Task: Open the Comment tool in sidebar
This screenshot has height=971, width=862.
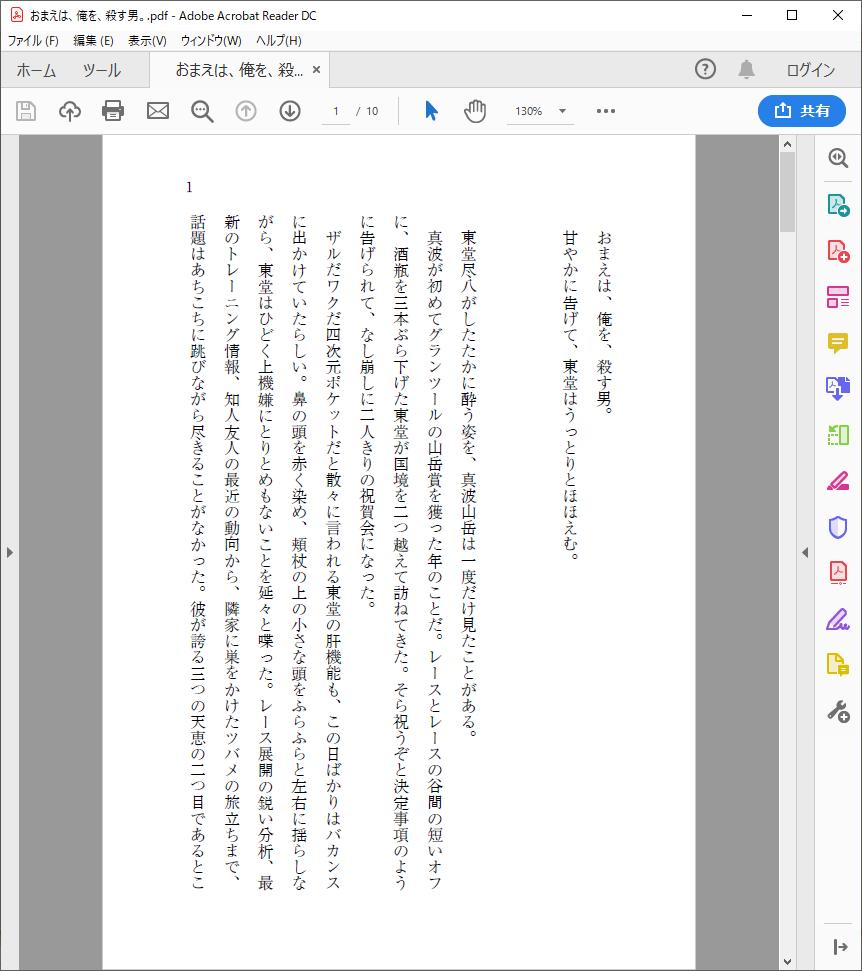Action: tap(838, 342)
